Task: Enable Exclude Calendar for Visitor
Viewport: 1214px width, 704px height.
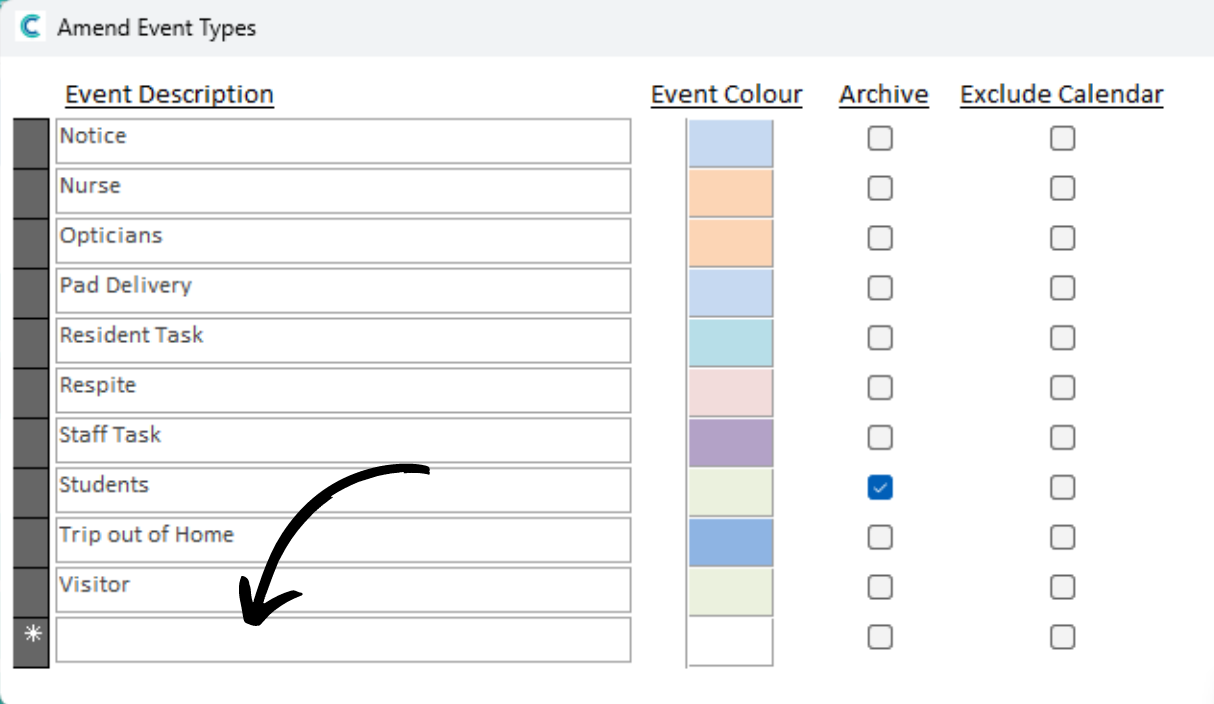Action: coord(1062,587)
